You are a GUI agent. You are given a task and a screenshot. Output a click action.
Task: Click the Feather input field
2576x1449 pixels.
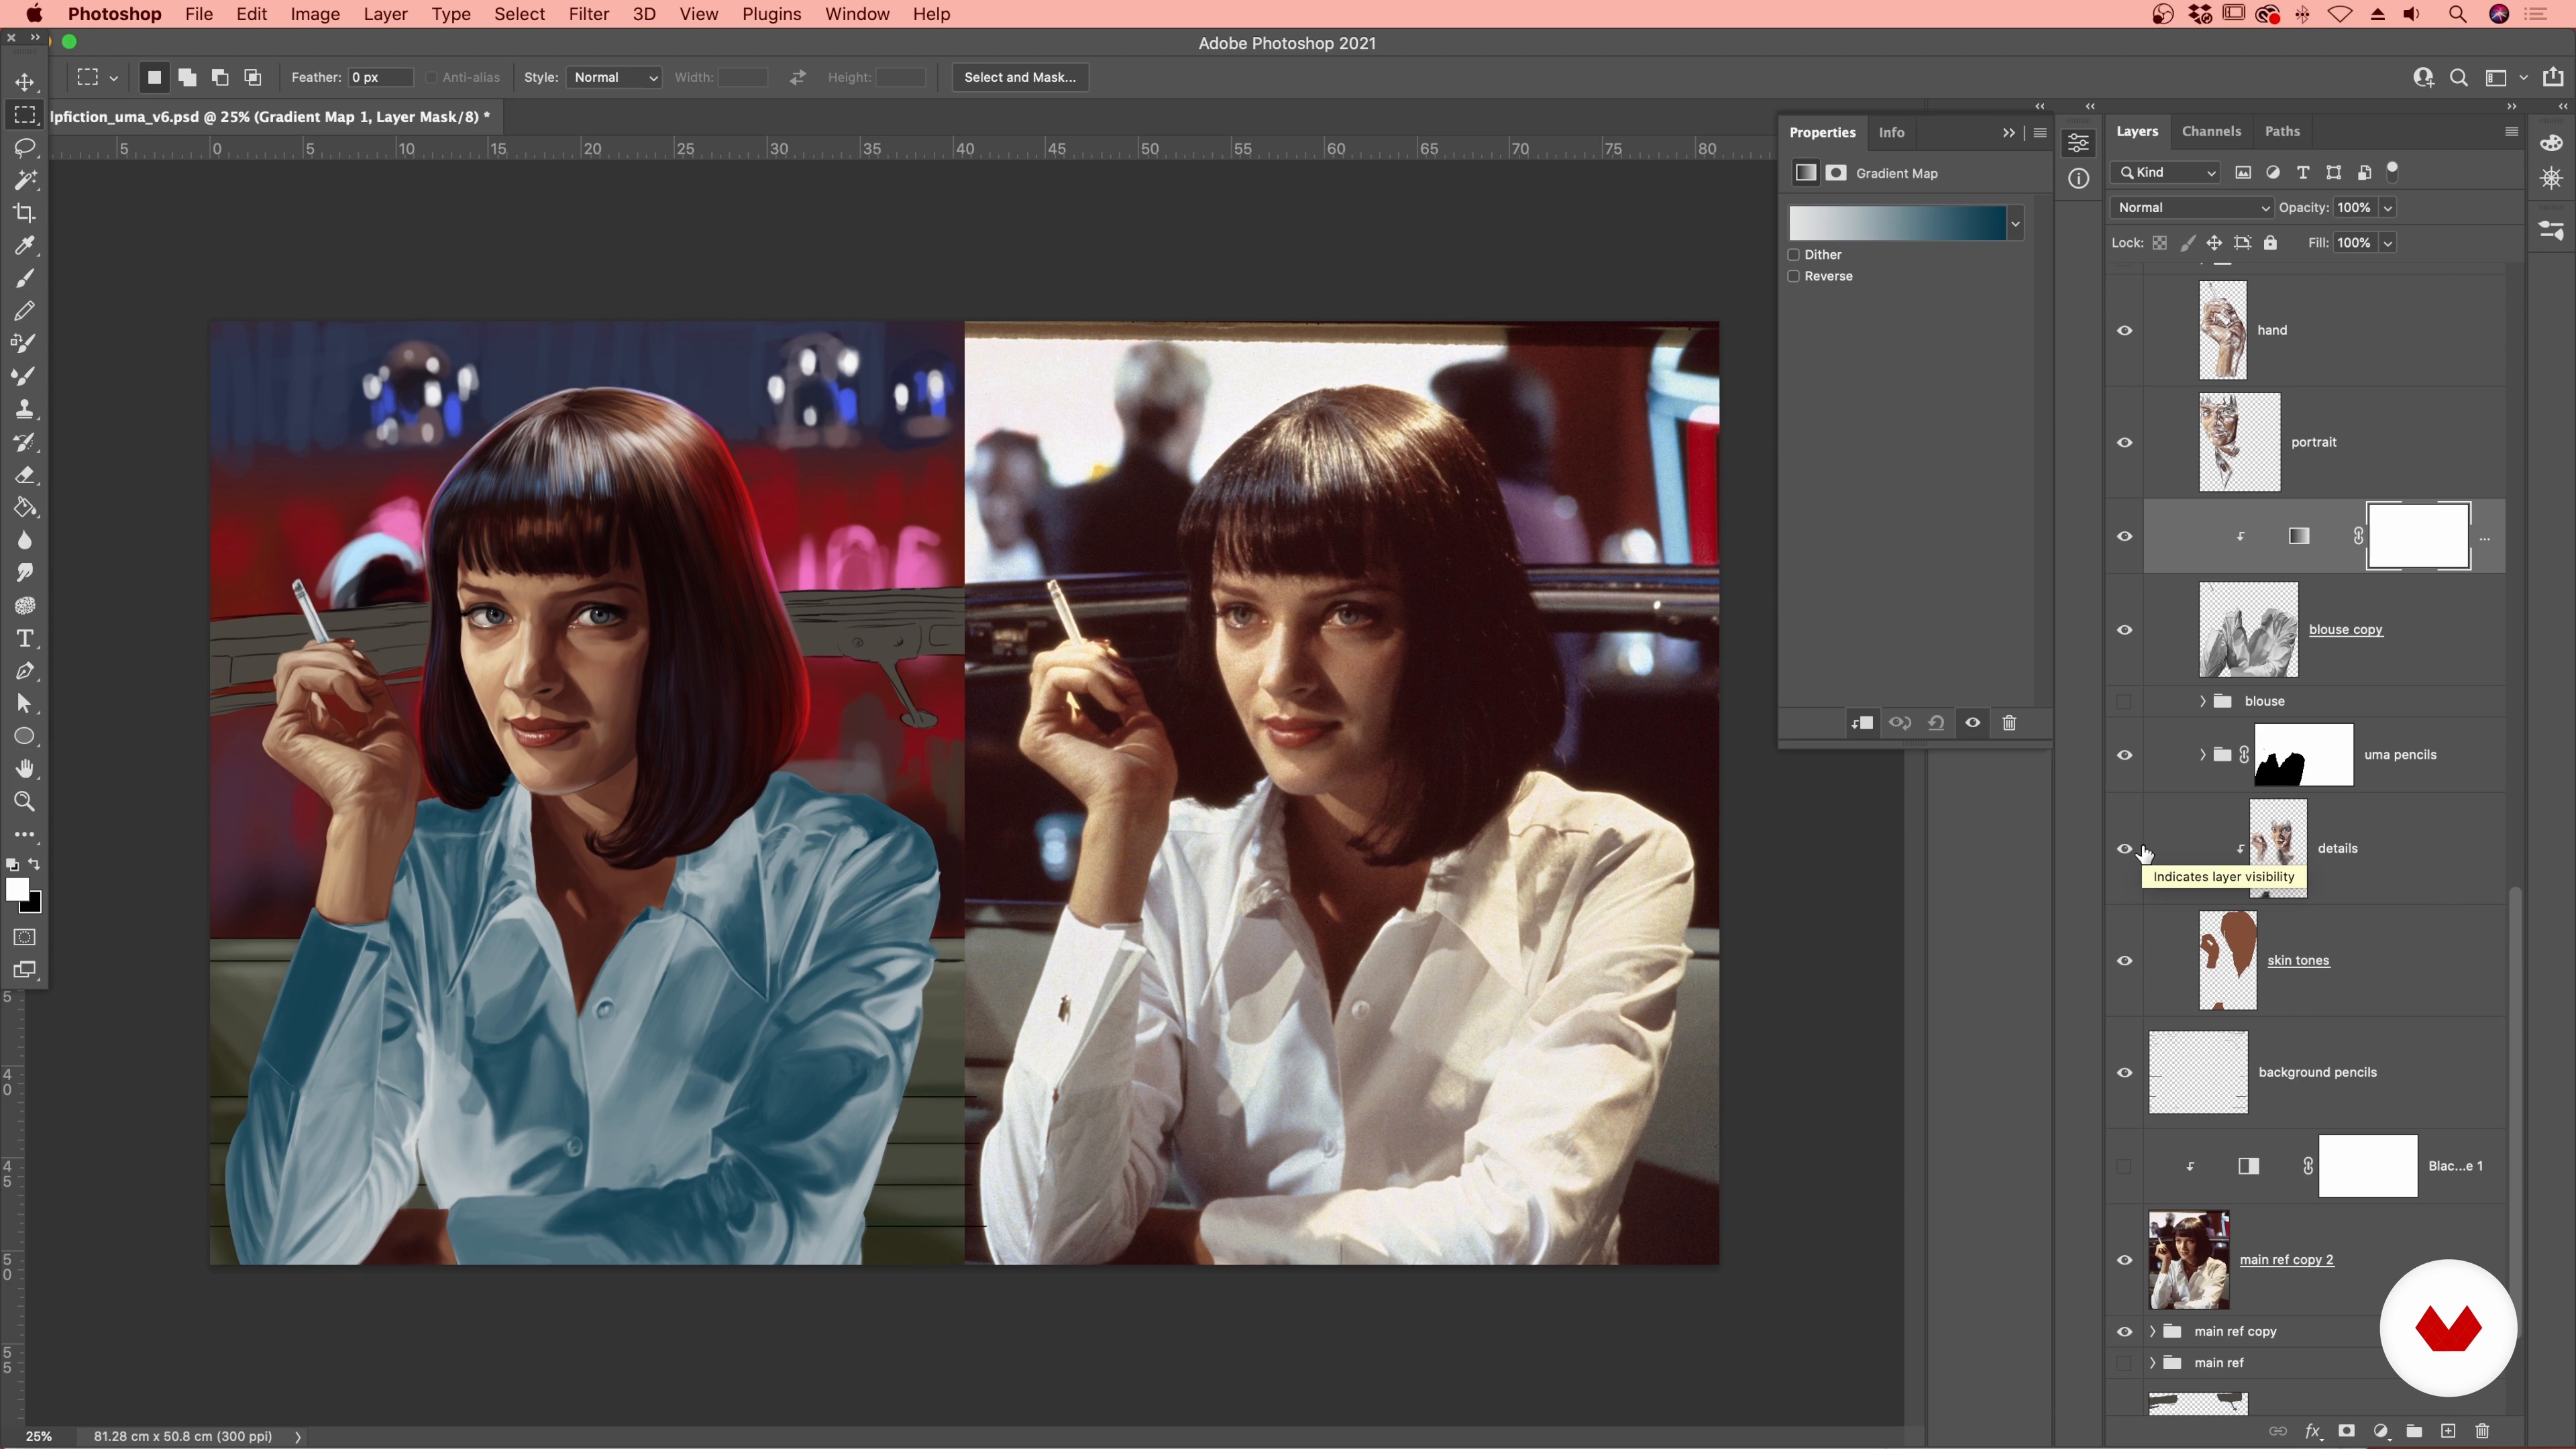[380, 77]
